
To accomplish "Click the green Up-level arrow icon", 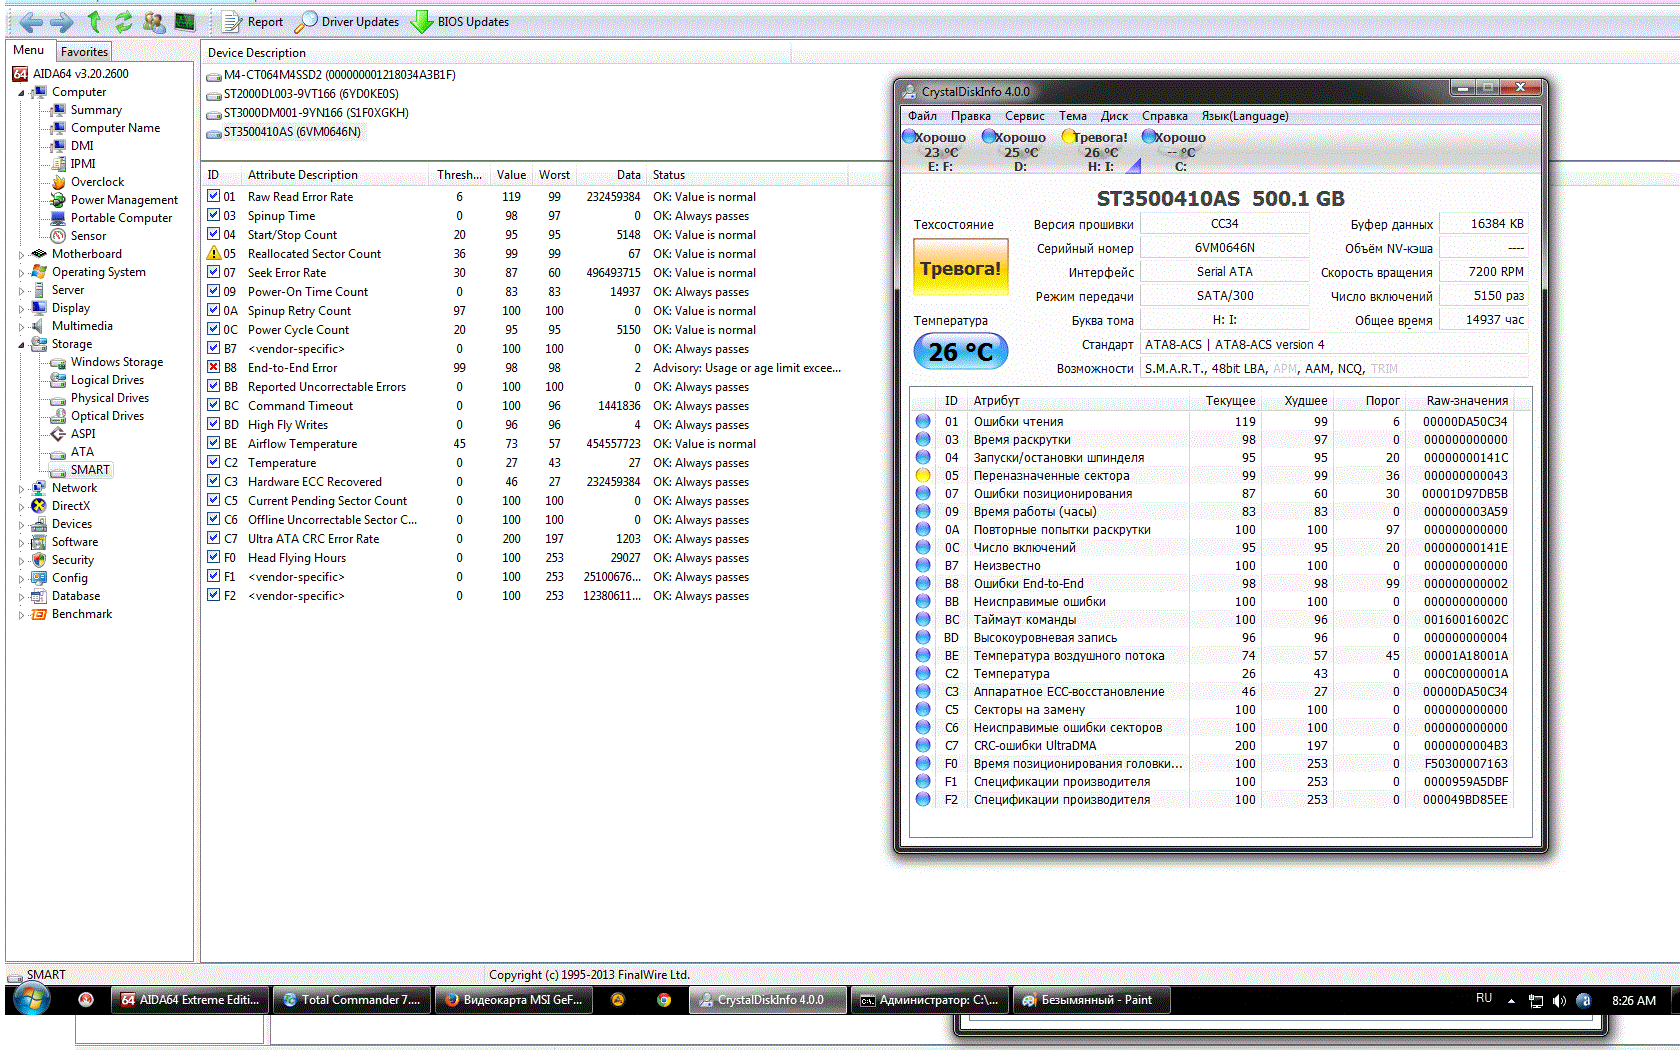I will 94,21.
